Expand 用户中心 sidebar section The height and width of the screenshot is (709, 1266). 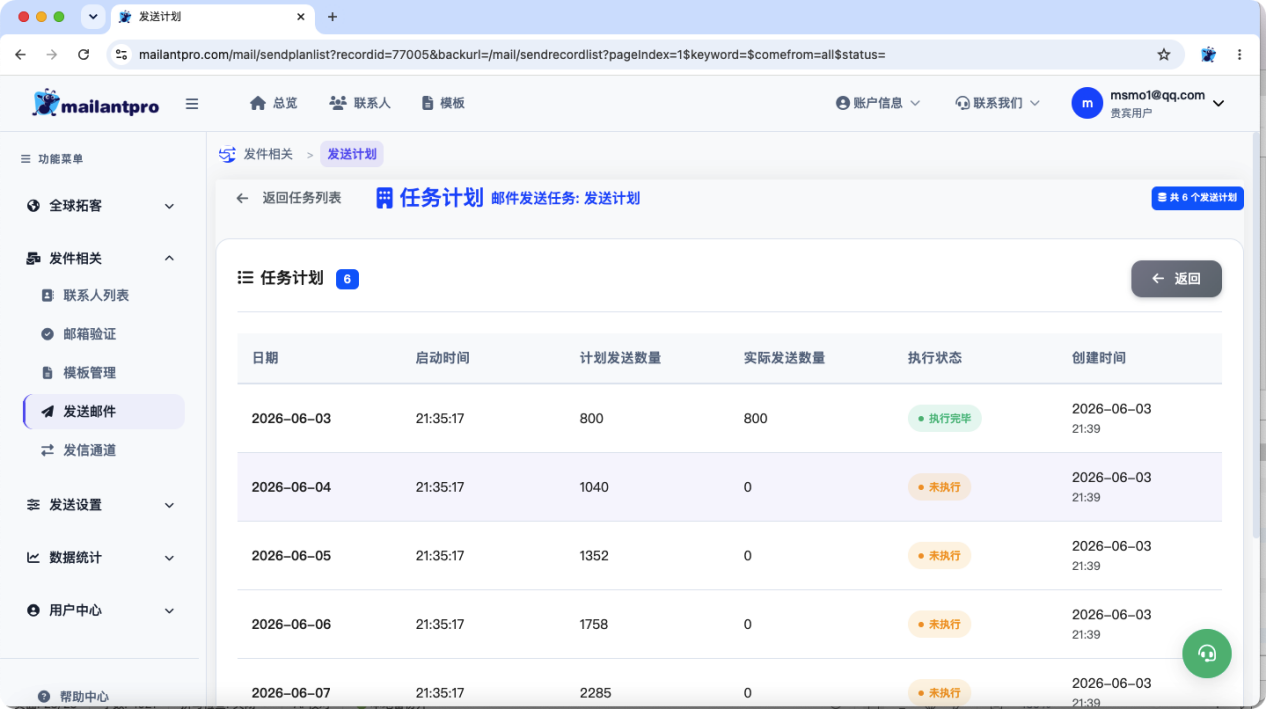click(x=100, y=610)
